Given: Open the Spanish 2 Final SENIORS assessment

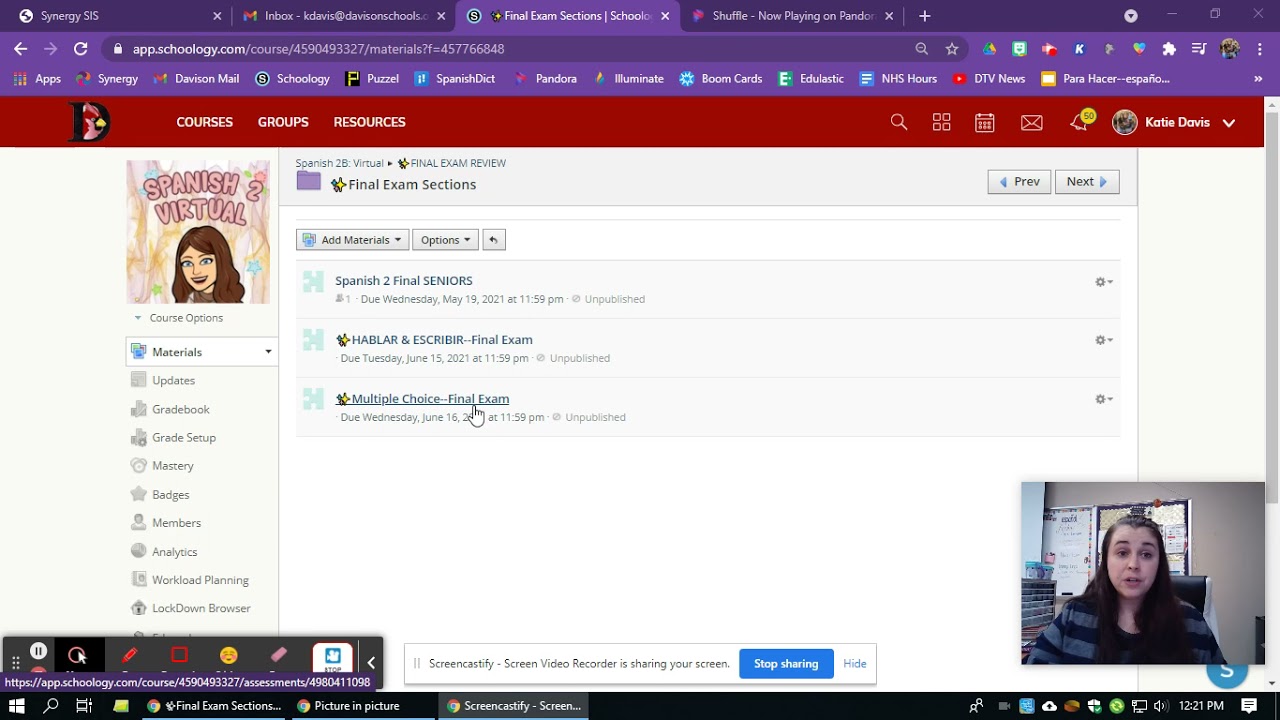Looking at the screenshot, I should (403, 281).
